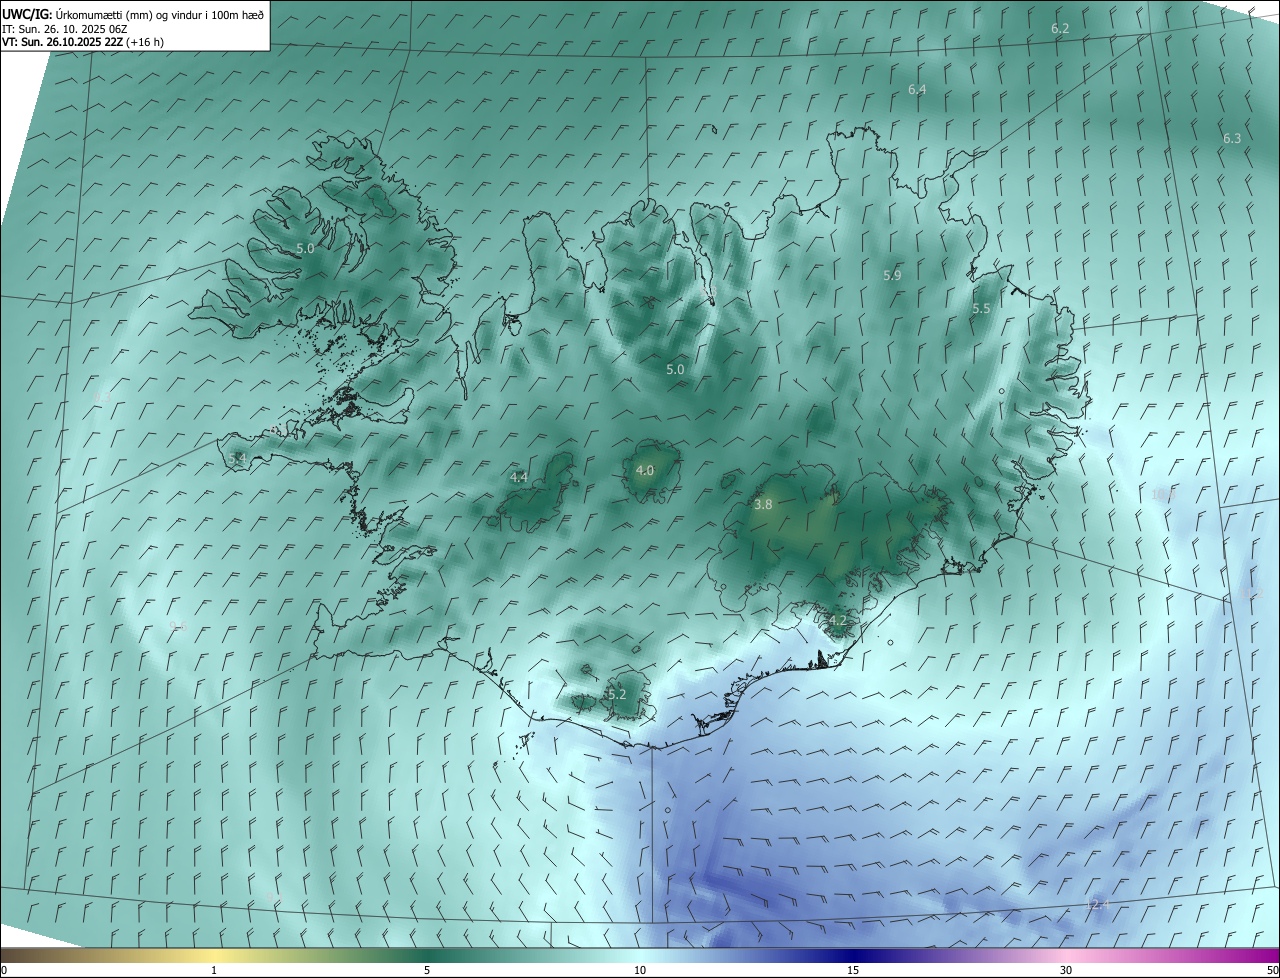Click the 'VT: Sun. 26.10.2025 22Z' line
This screenshot has height=978, width=1280.
83,42
